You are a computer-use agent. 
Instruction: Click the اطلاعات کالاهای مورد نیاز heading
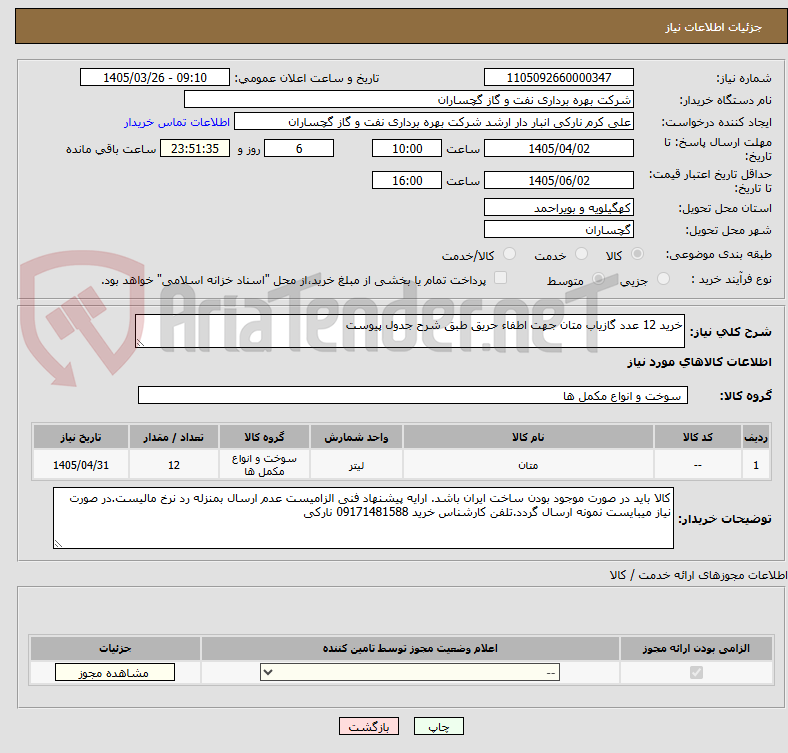(x=699, y=362)
